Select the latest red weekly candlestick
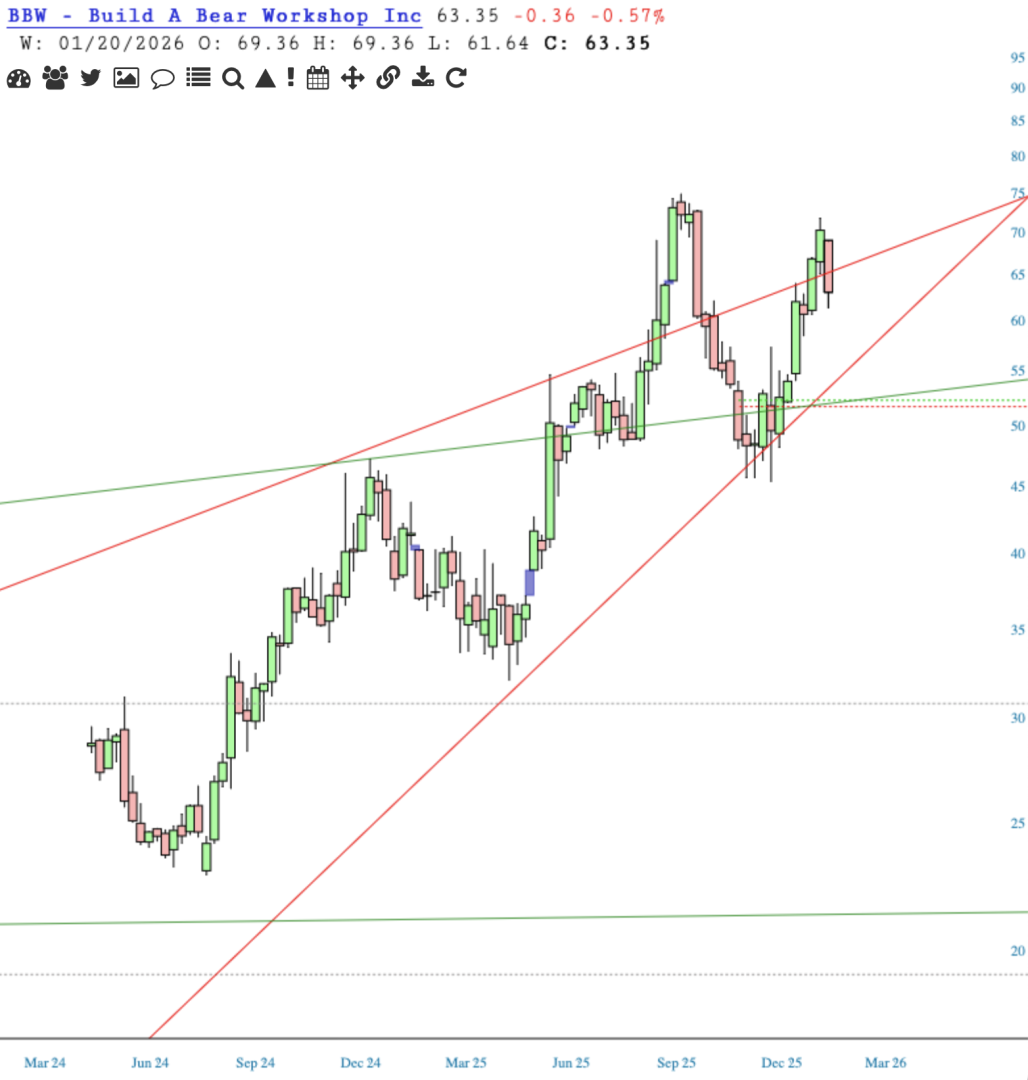This screenshot has width=1028, height=1080. (828, 267)
